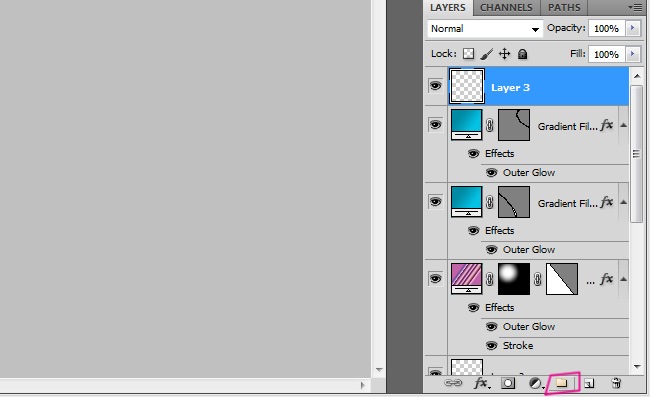This screenshot has height=397, width=650.
Task: Hide the pink pattern fill layer
Action: pyautogui.click(x=435, y=278)
